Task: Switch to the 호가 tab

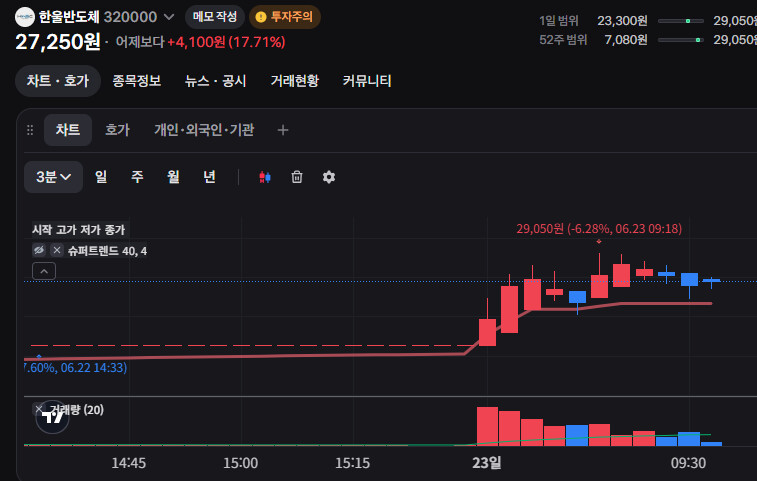Action: (117, 130)
